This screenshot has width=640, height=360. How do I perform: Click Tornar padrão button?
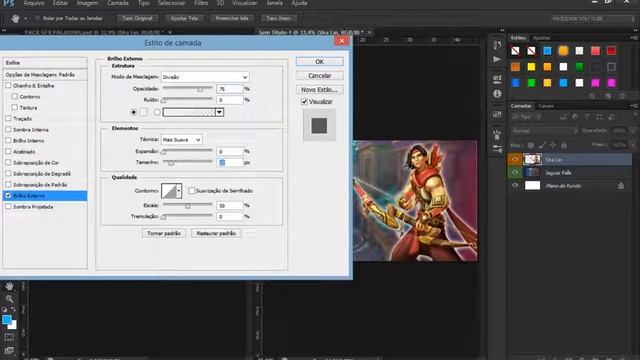pos(164,233)
